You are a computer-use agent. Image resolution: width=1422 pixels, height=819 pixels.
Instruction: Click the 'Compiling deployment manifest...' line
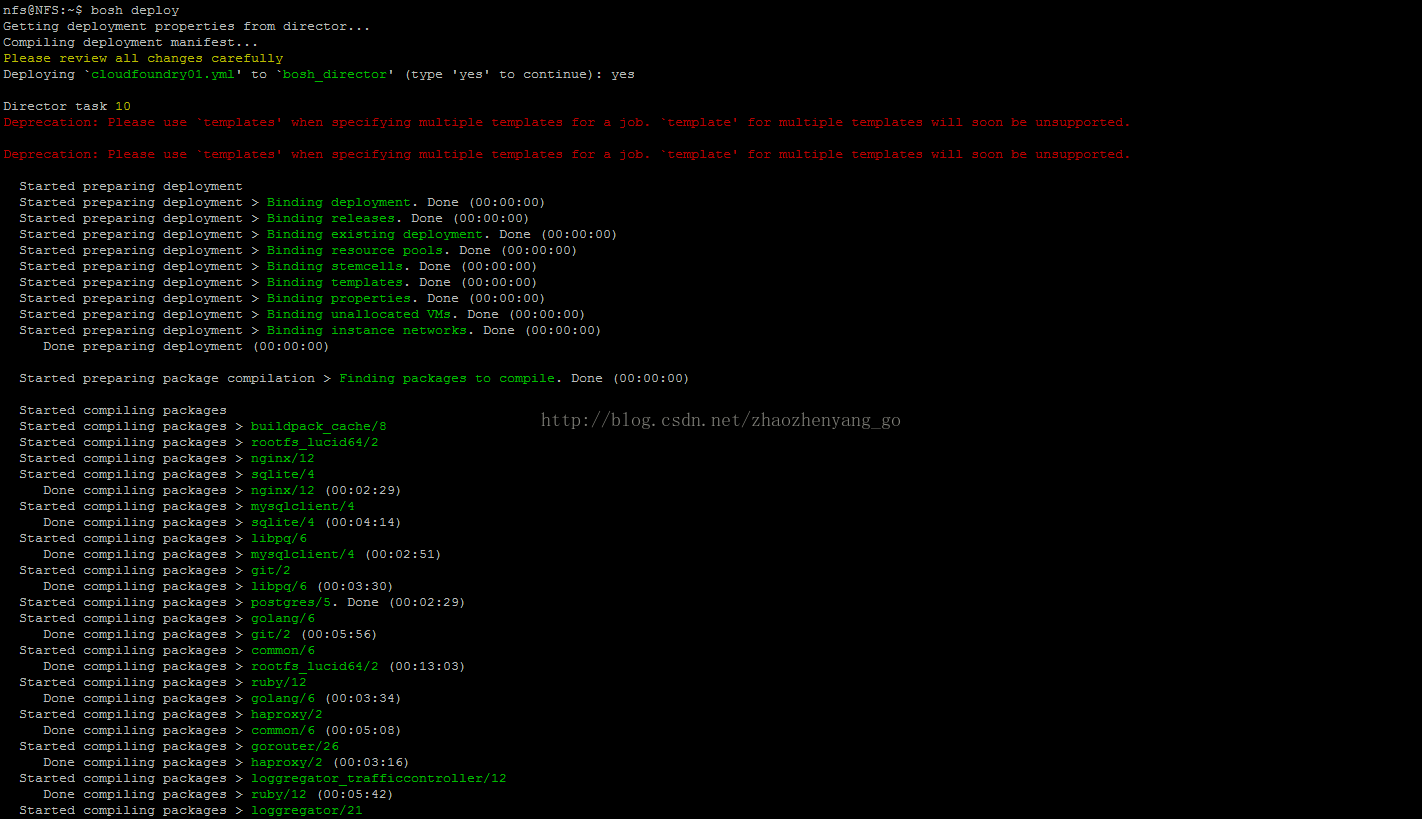pyautogui.click(x=131, y=42)
